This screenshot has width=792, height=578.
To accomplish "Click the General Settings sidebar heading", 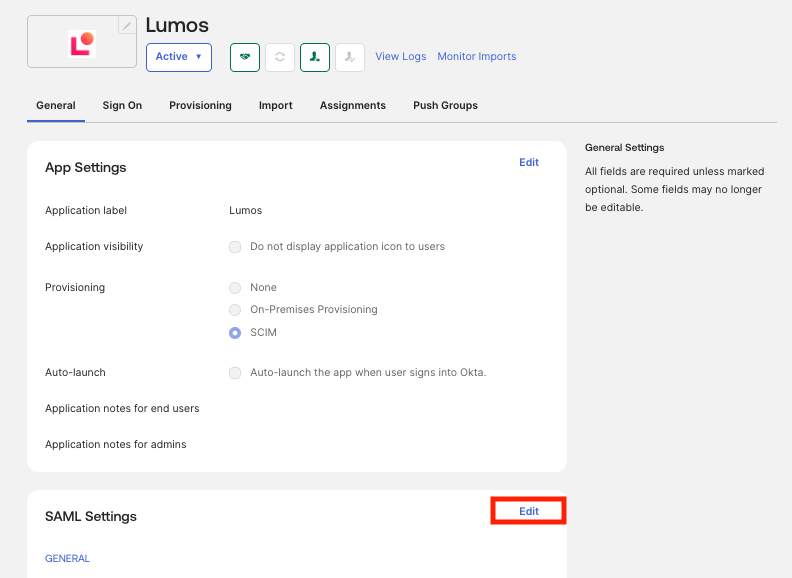I will (x=624, y=148).
